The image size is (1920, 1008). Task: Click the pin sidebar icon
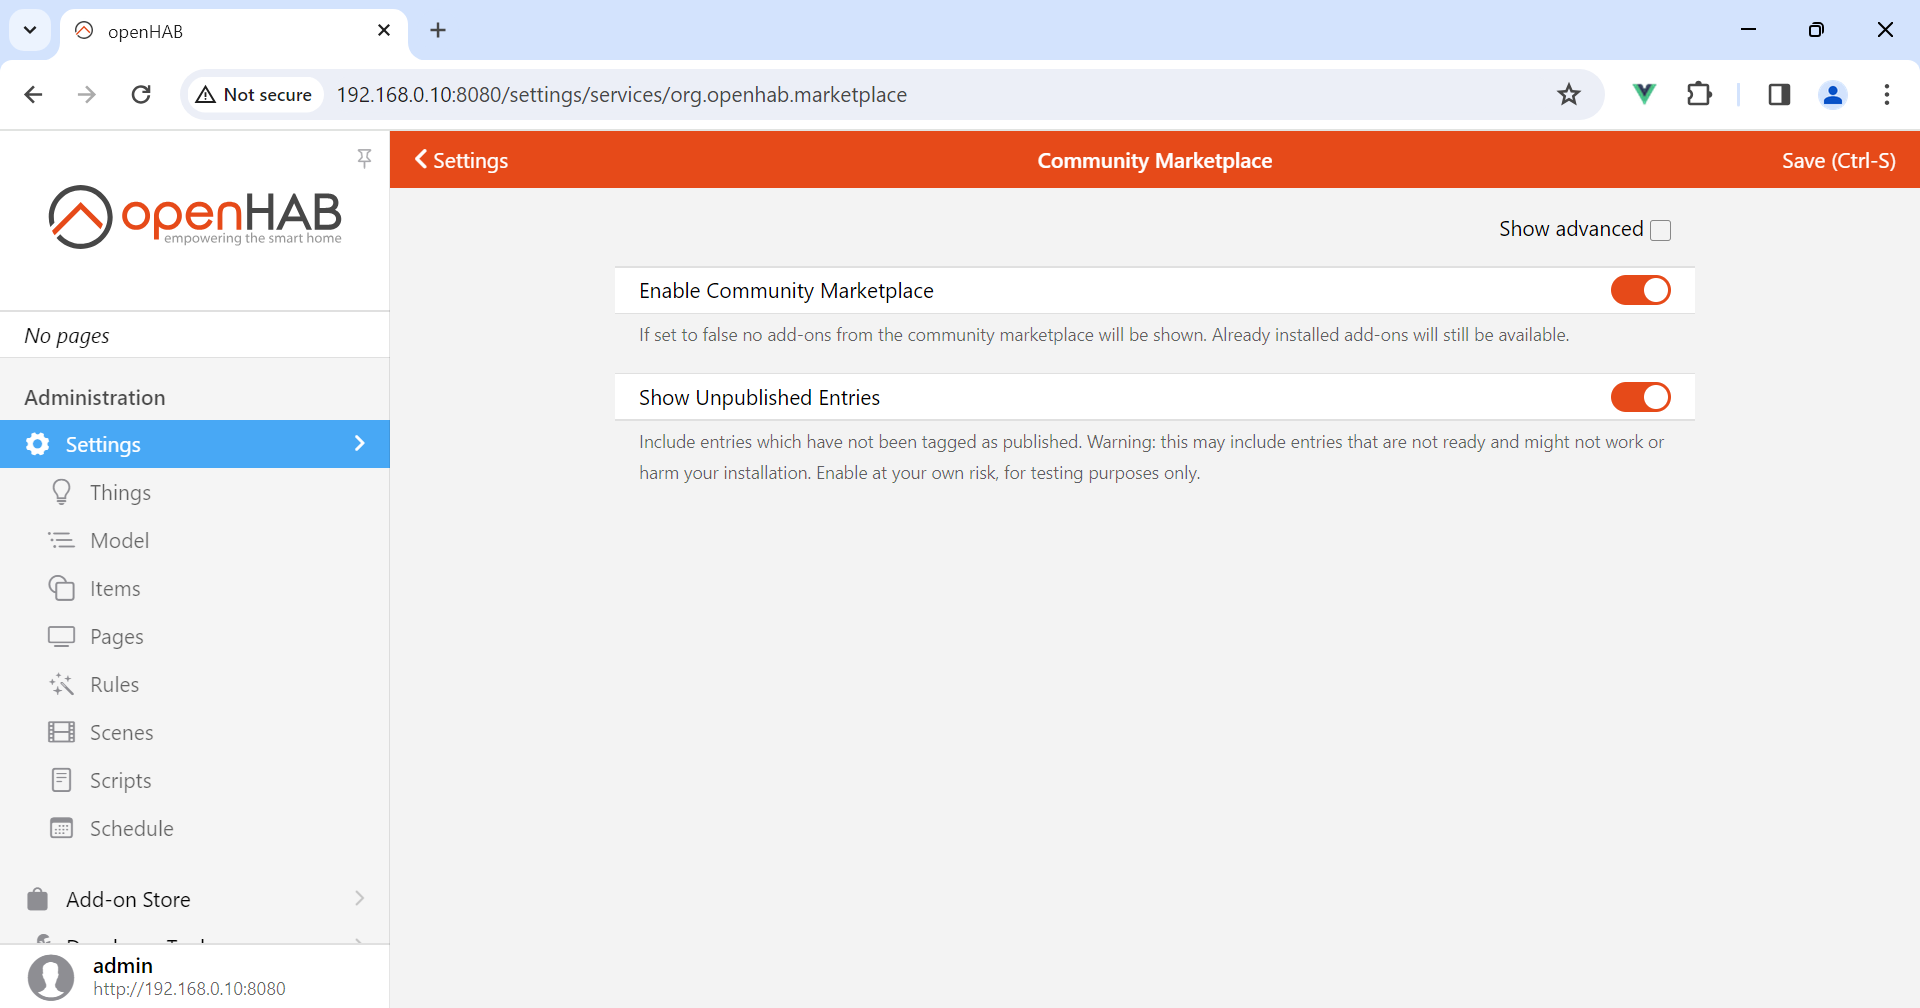(x=364, y=158)
